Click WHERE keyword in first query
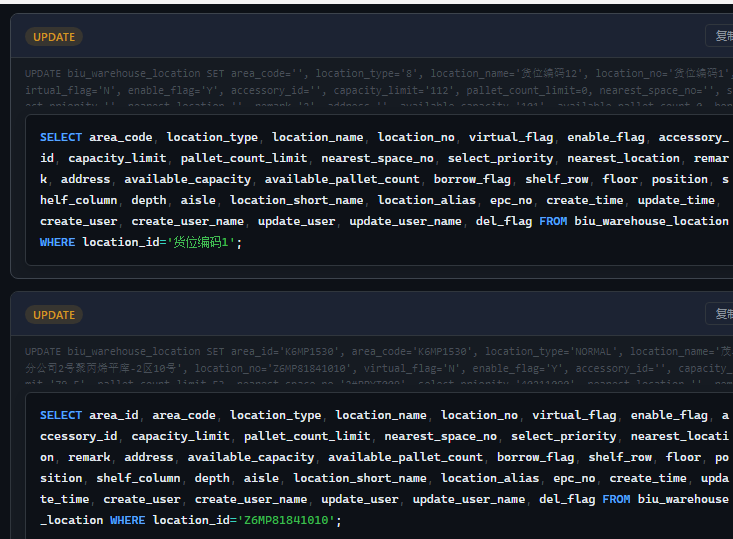The height and width of the screenshot is (539, 733). point(58,242)
